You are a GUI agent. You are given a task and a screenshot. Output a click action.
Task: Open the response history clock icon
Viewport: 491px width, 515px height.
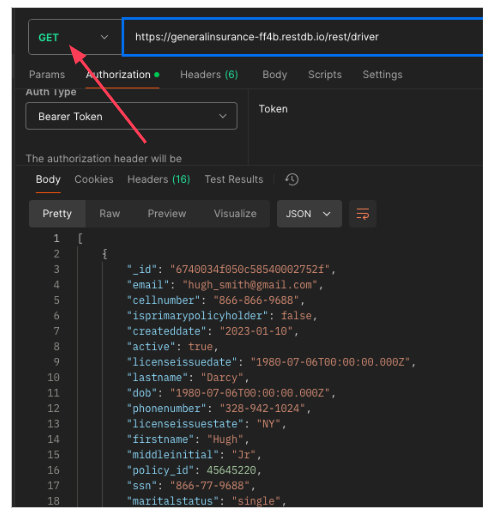point(292,179)
